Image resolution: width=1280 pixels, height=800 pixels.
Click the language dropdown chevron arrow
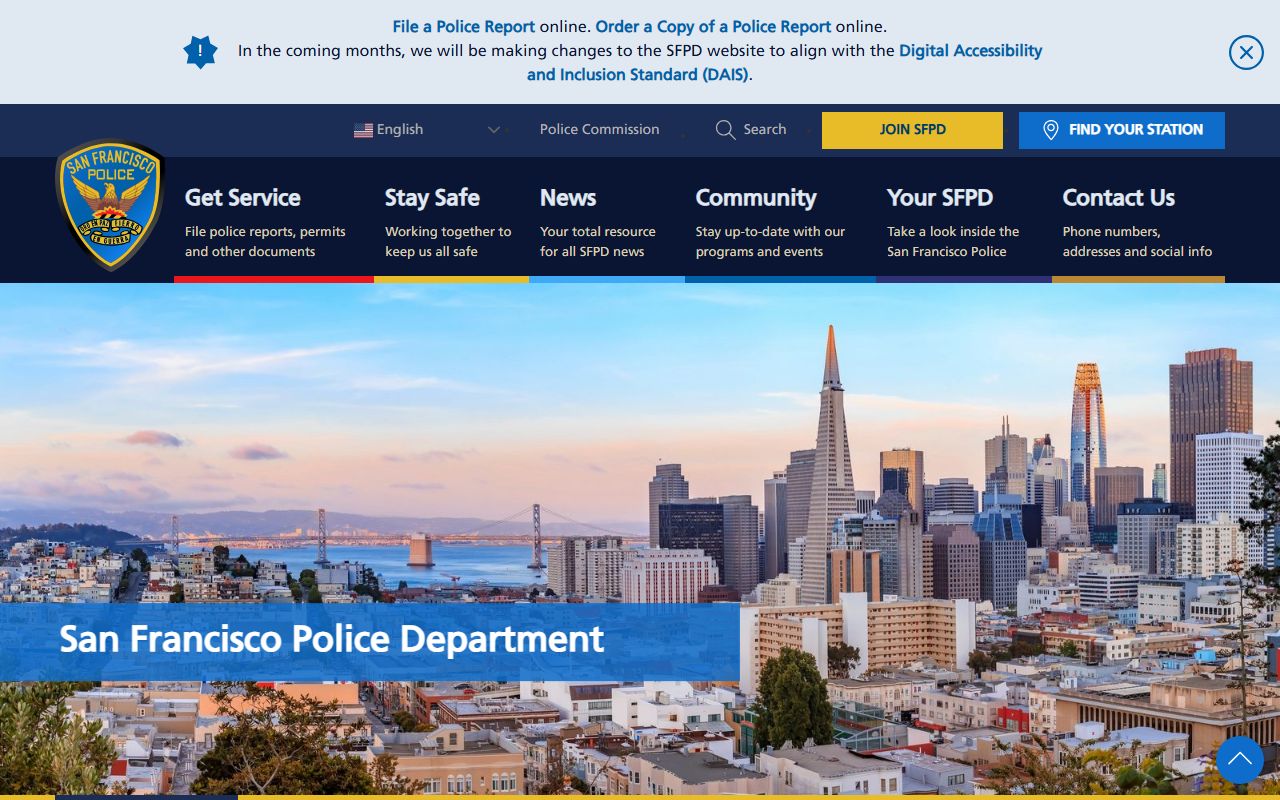493,130
